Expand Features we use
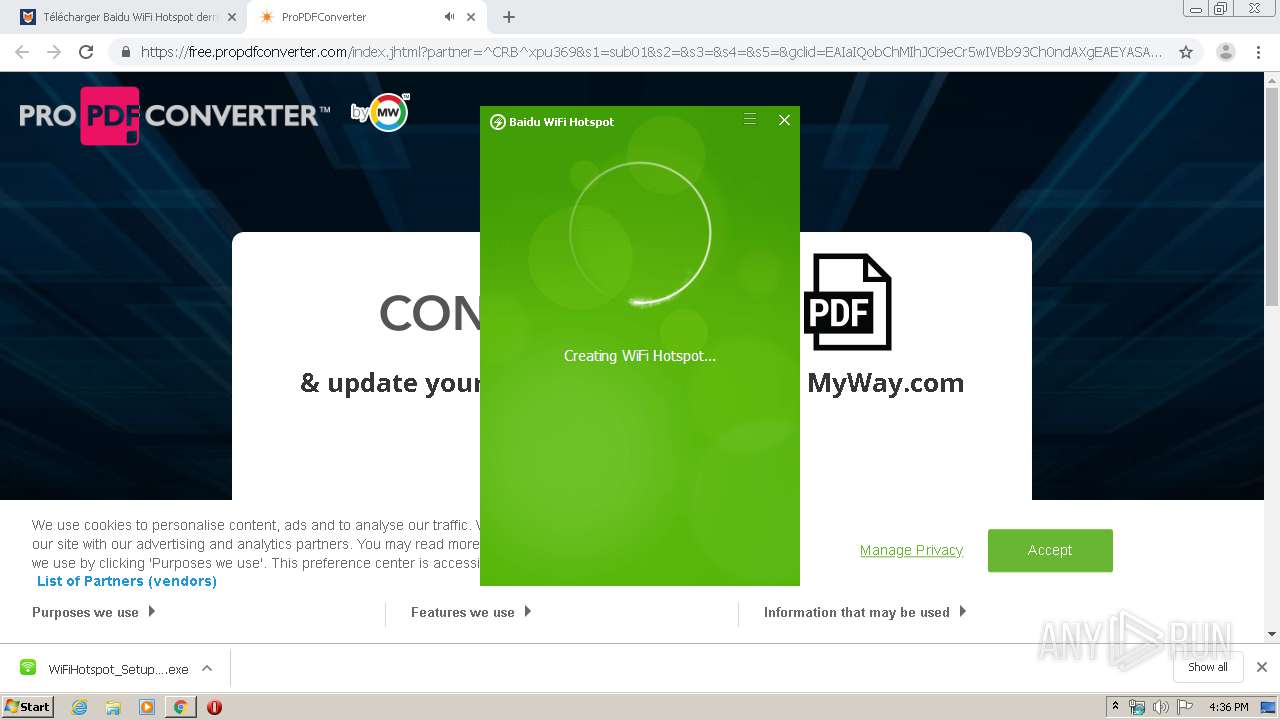 pos(471,612)
